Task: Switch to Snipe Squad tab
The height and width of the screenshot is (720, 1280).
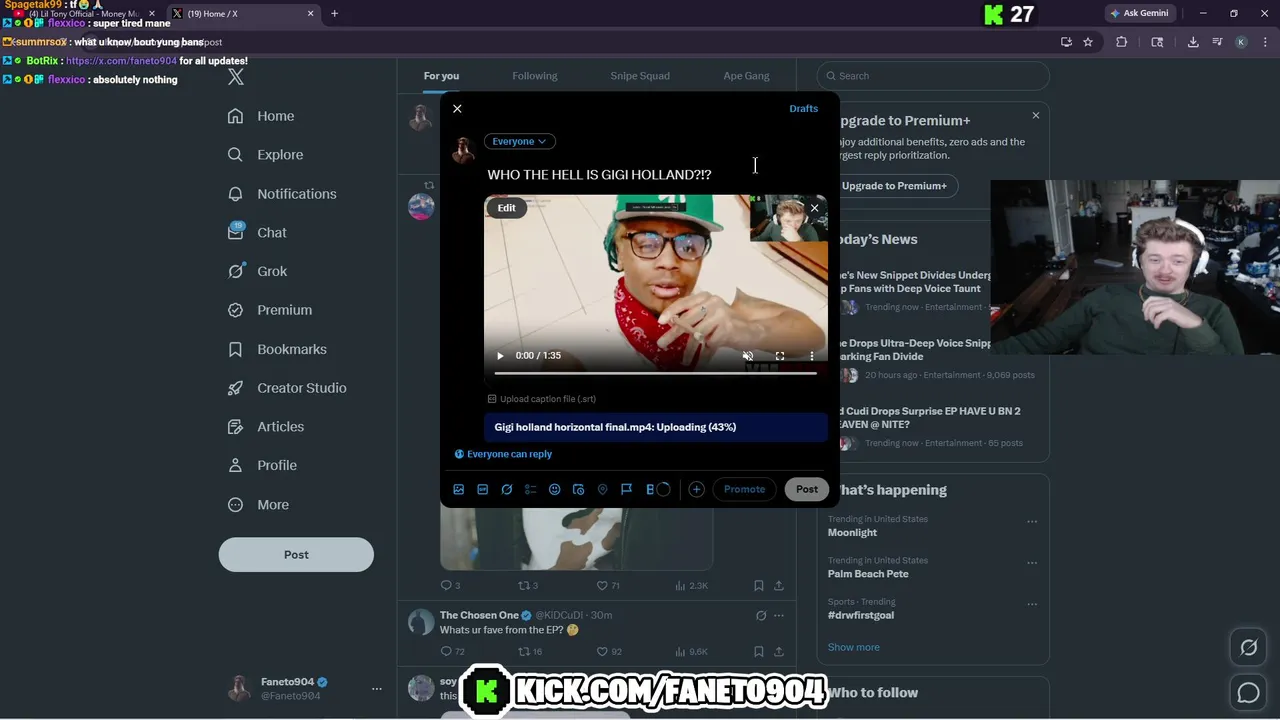Action: click(640, 76)
